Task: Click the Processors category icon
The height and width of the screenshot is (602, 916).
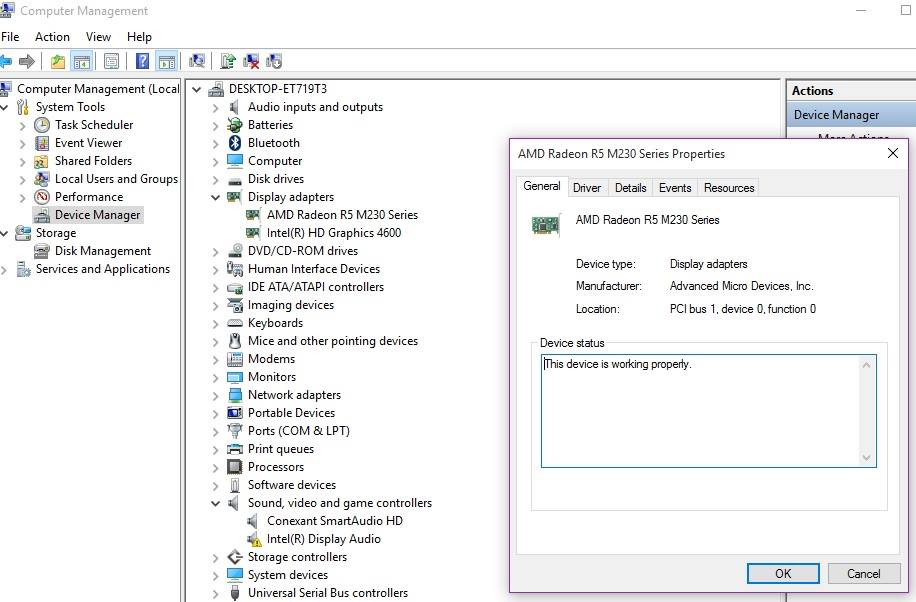Action: [x=235, y=467]
